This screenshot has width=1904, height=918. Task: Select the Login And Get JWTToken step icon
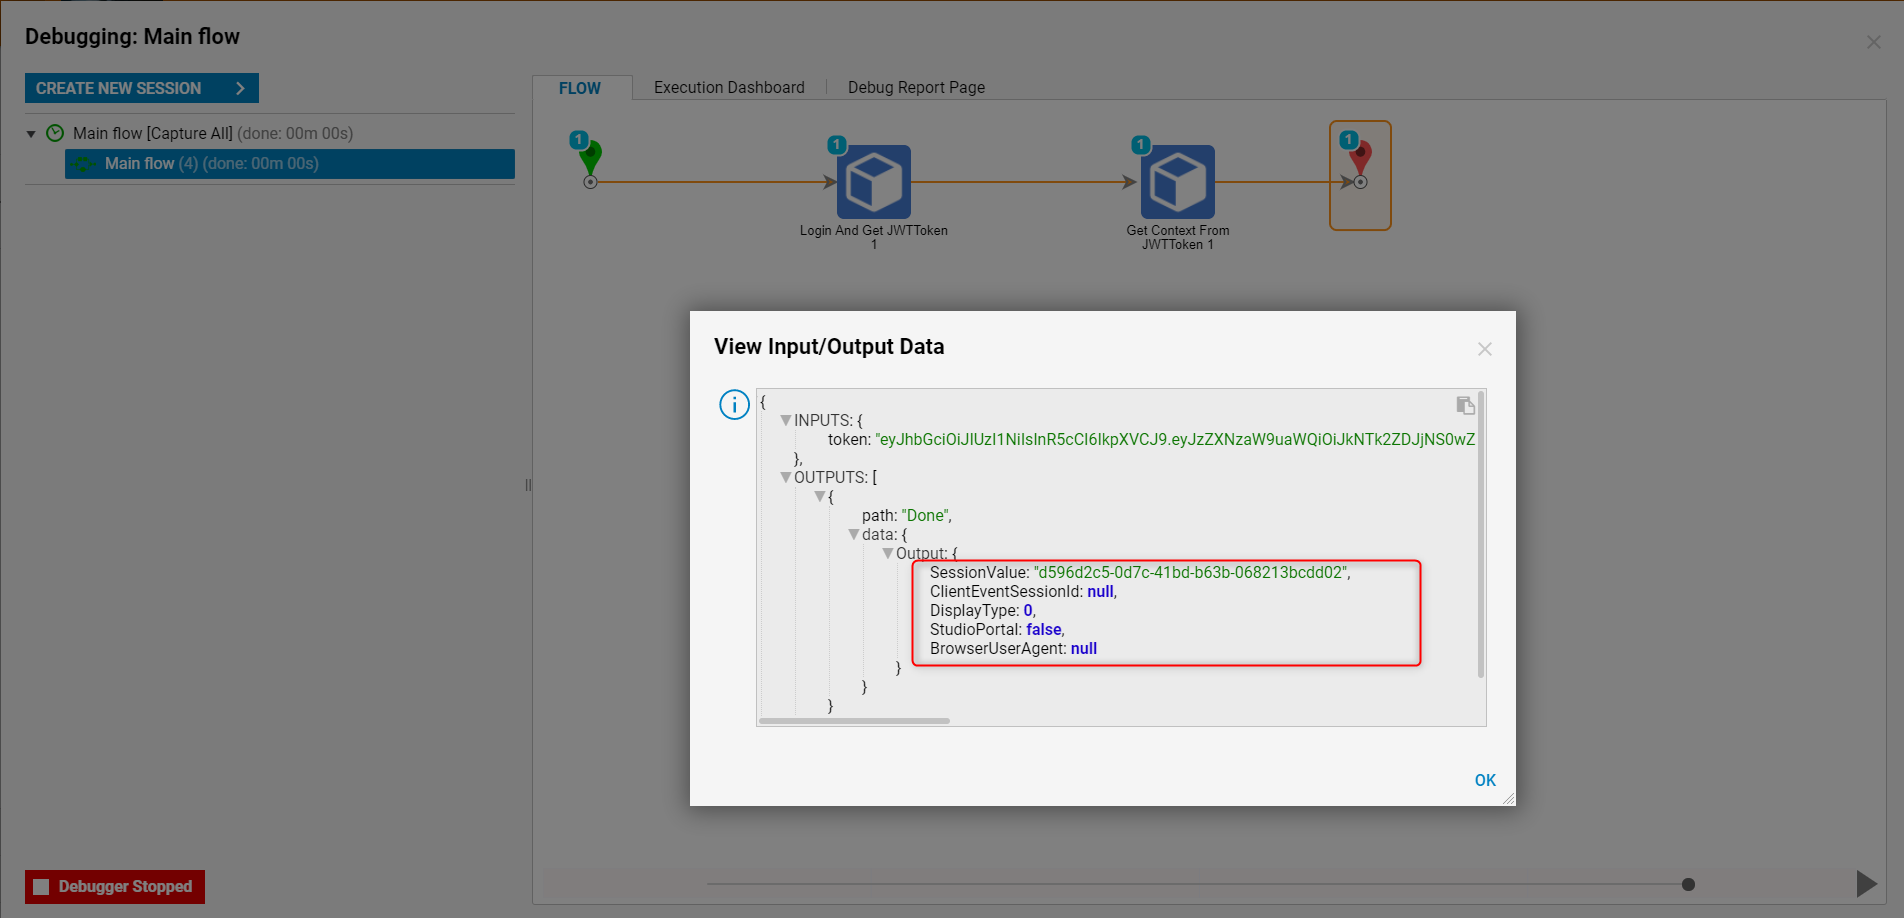tap(874, 182)
